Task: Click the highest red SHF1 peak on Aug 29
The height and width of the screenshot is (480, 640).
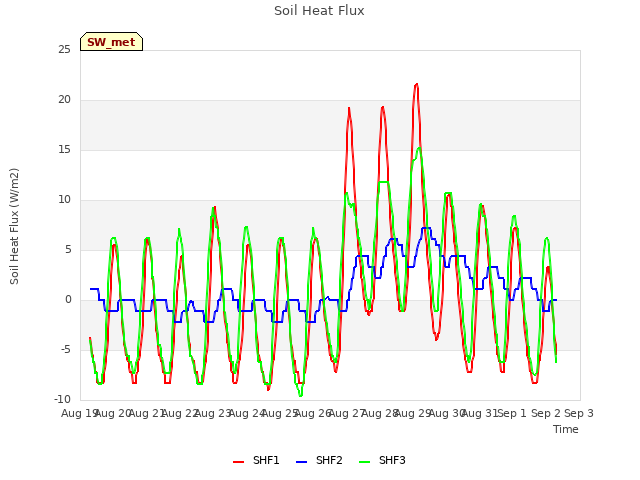Action: (416, 84)
